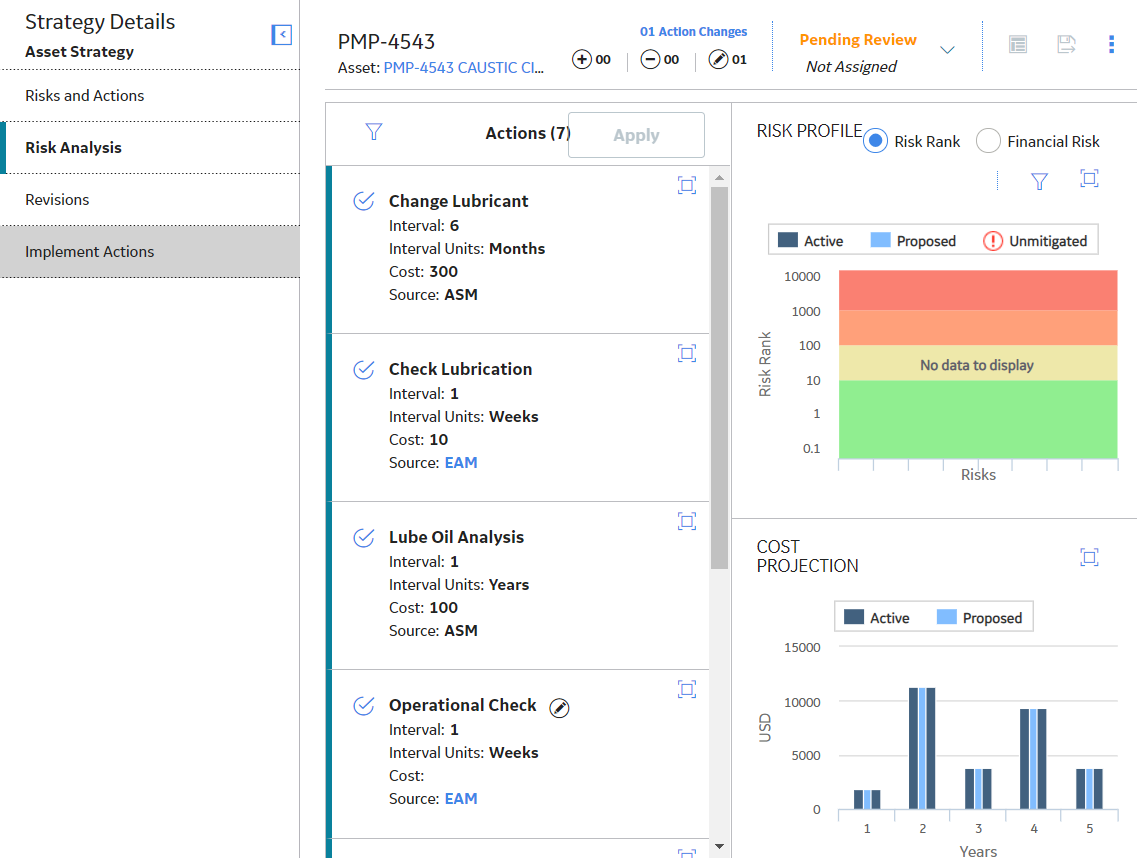Image resolution: width=1137 pixels, height=858 pixels.
Task: Click the Year 4 cost bar
Action: coord(1033,759)
